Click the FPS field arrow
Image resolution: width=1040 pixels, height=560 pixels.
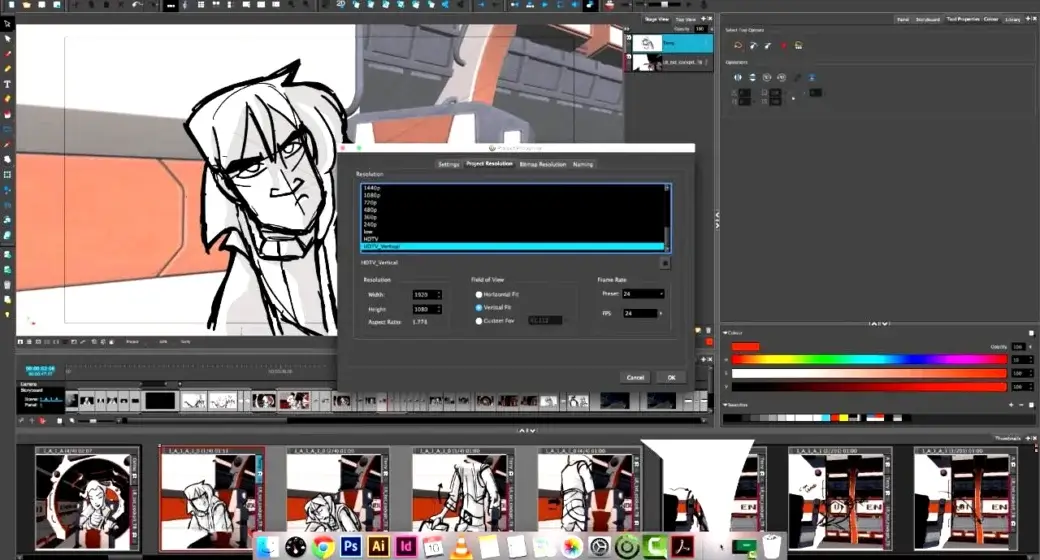point(661,313)
